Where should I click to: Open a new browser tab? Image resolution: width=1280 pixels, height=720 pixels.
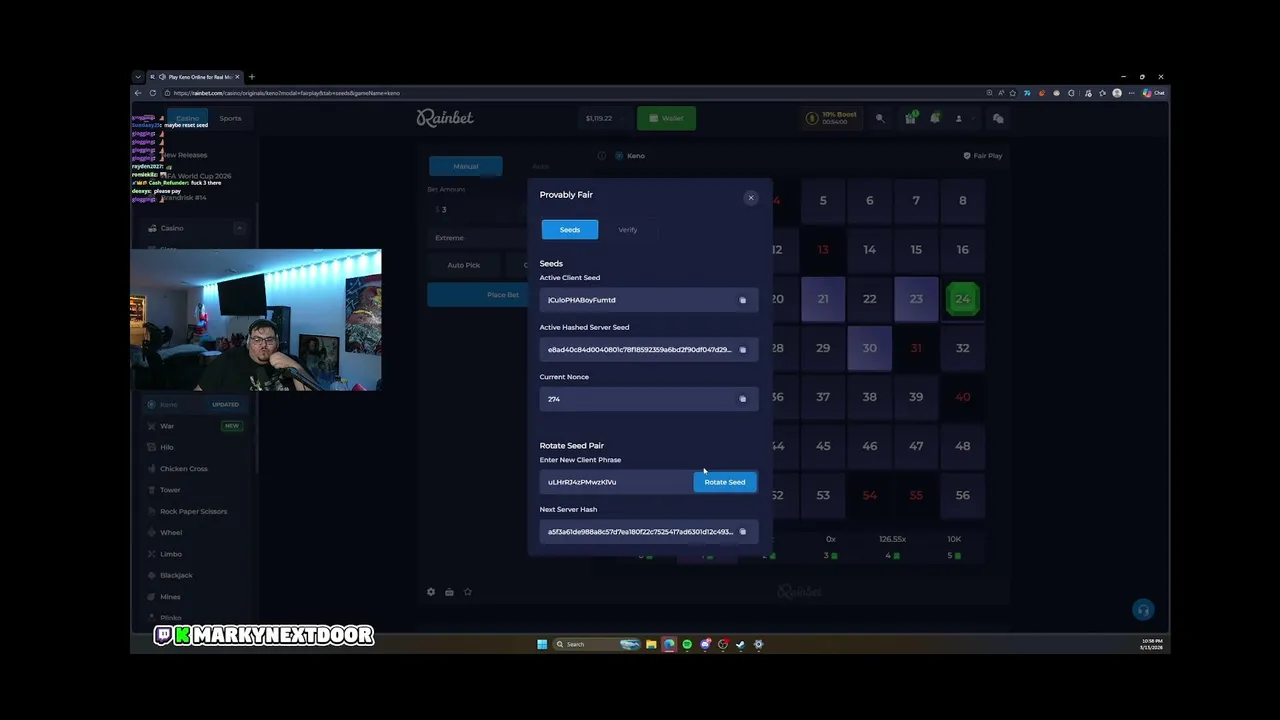pyautogui.click(x=251, y=77)
